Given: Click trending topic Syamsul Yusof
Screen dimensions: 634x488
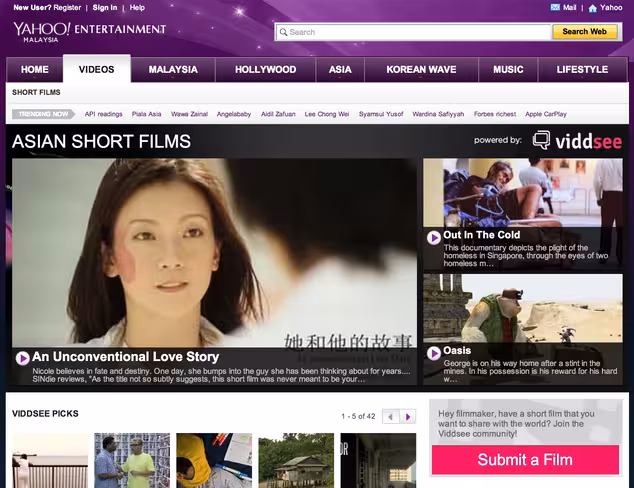Looking at the screenshot, I should click(x=381, y=114).
